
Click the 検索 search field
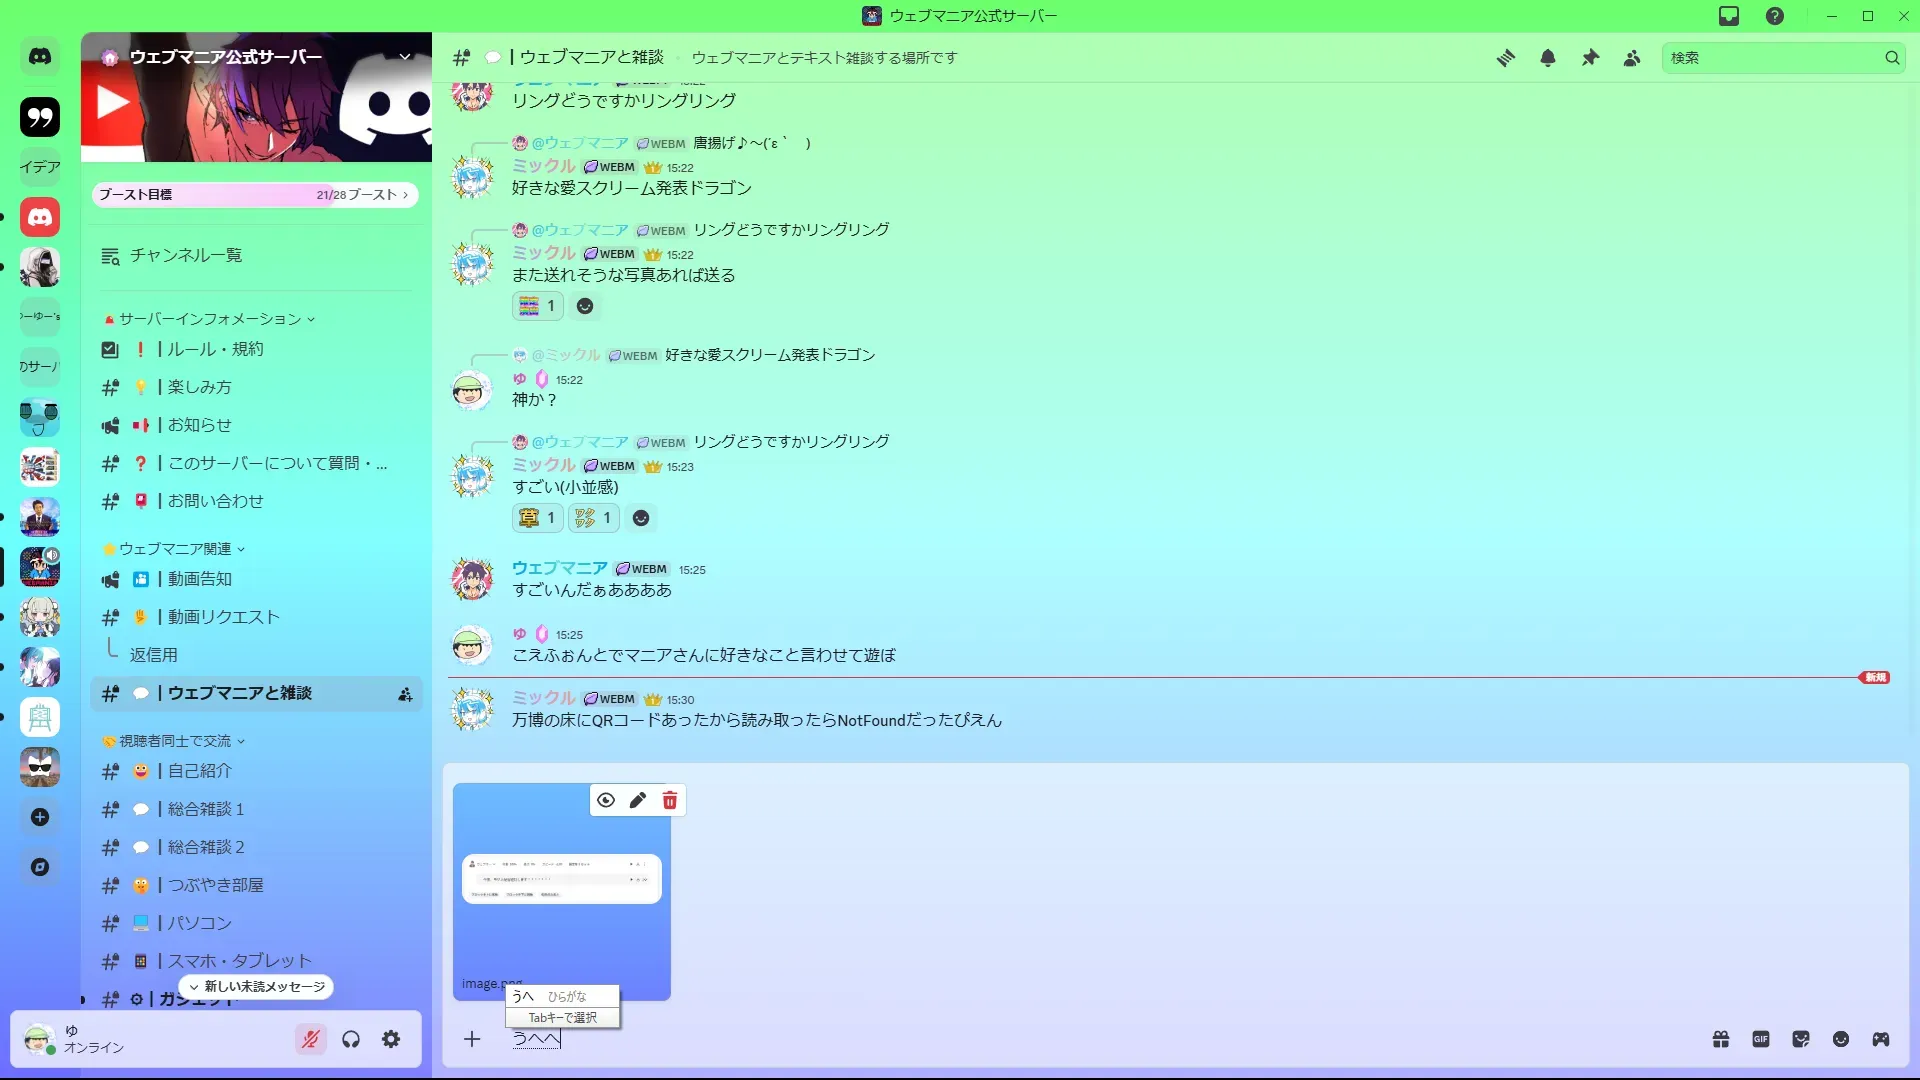[1770, 58]
